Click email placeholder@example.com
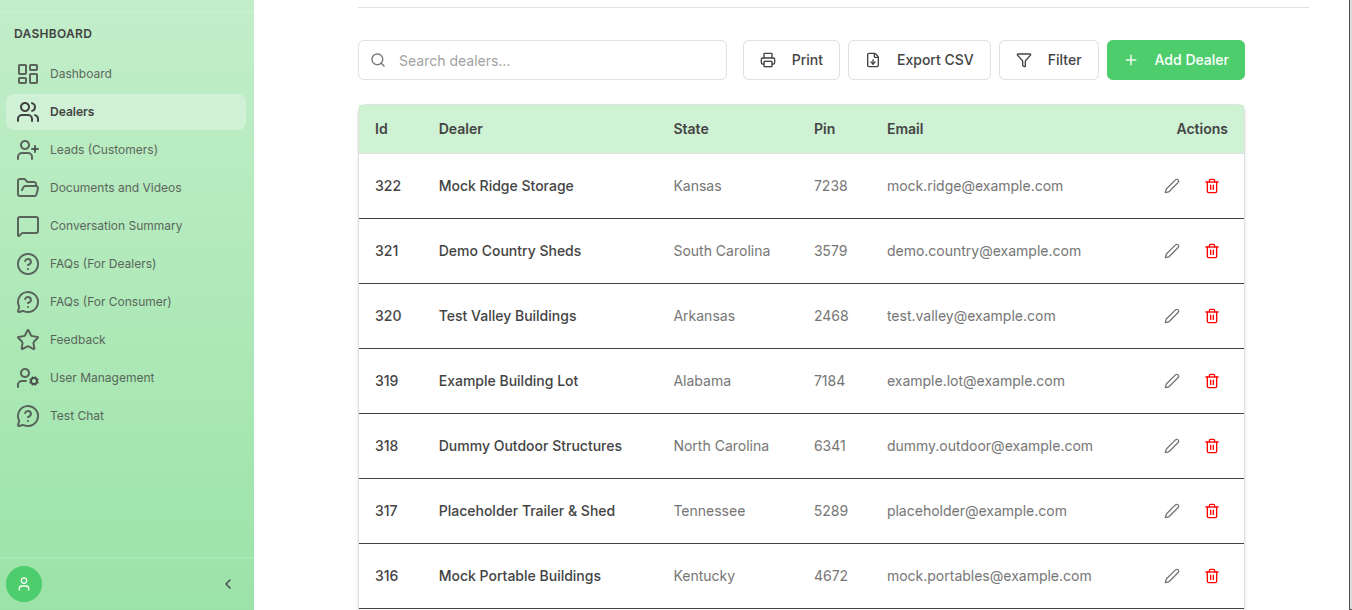Viewport: 1352px width, 610px height. point(977,511)
